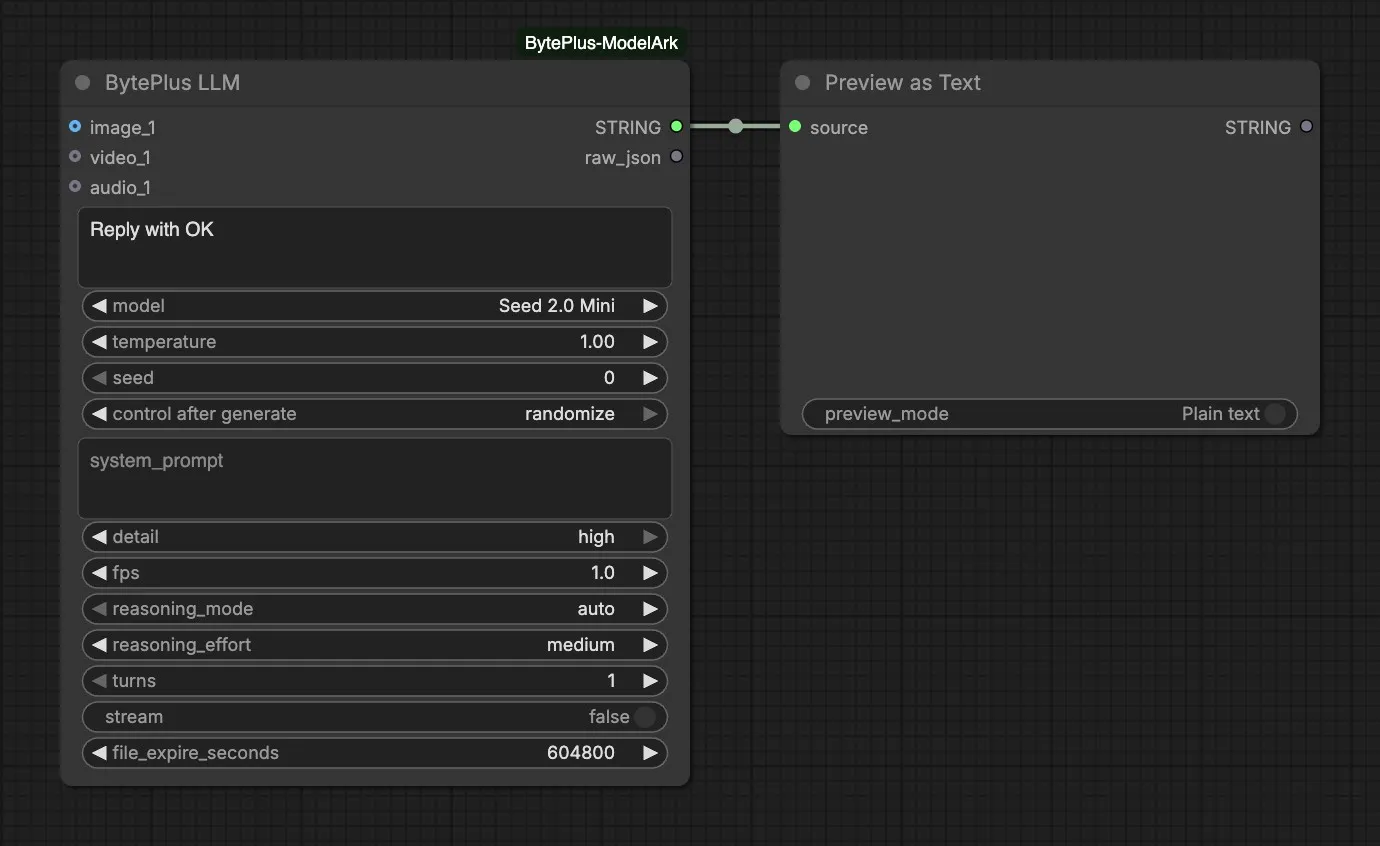The image size is (1380, 846).
Task: Select previous model with left arrow
Action: tap(99, 306)
